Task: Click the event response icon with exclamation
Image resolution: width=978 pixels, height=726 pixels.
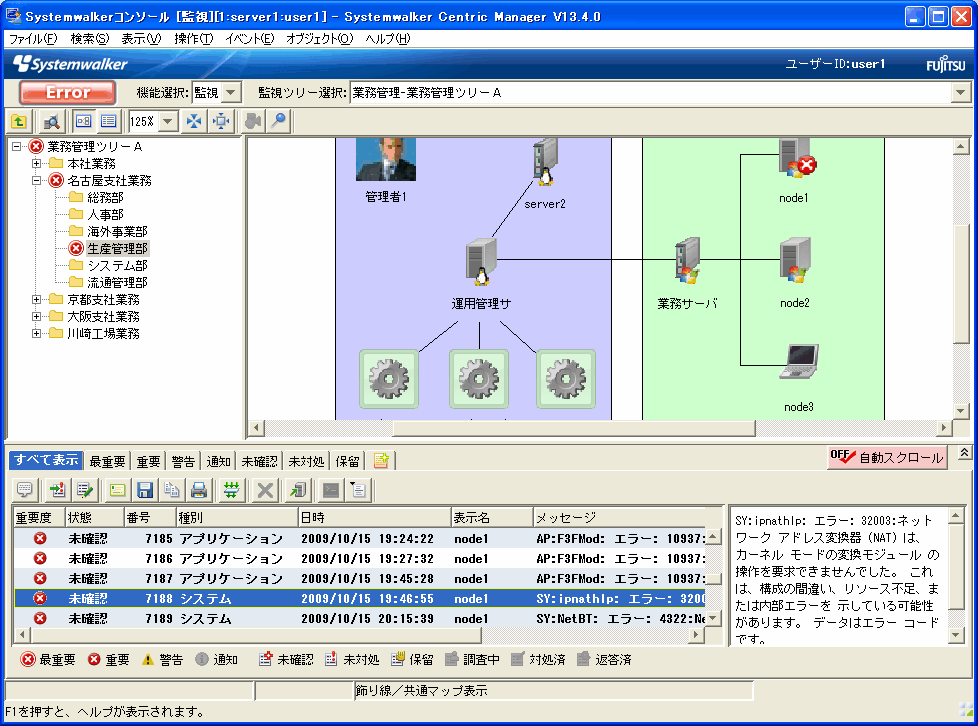Action: tap(58, 490)
